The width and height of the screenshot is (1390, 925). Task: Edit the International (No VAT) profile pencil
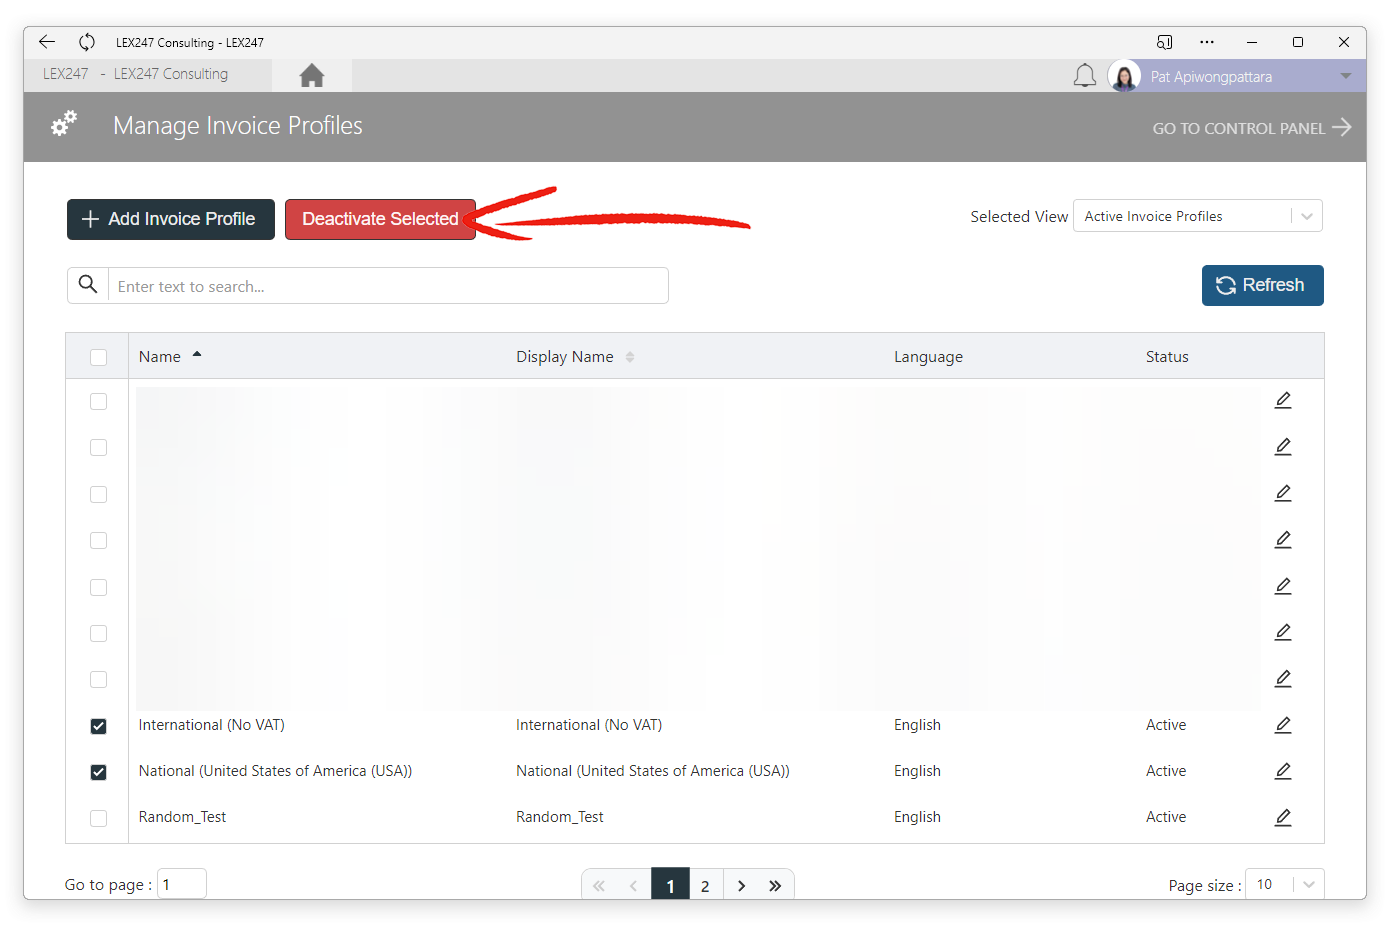(1283, 725)
